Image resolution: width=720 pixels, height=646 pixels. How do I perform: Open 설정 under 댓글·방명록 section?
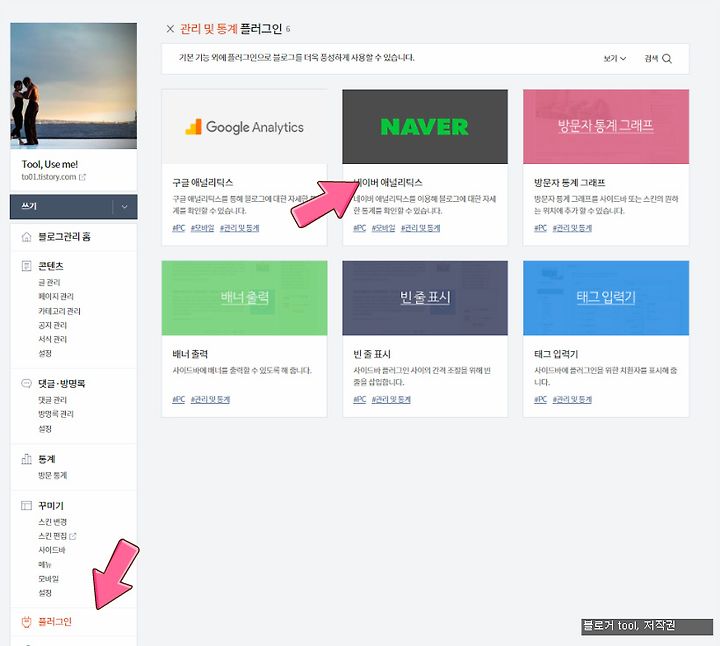tap(45, 429)
